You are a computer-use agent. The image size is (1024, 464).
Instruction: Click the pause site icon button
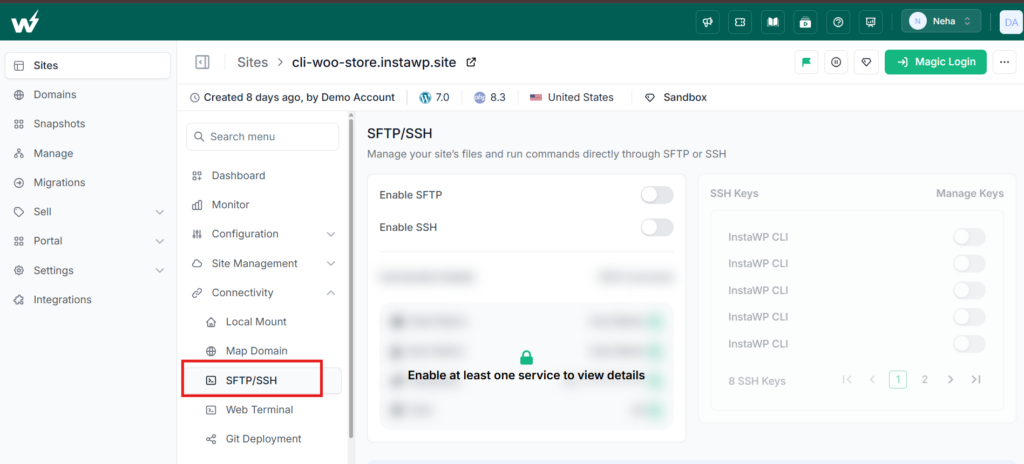836,62
